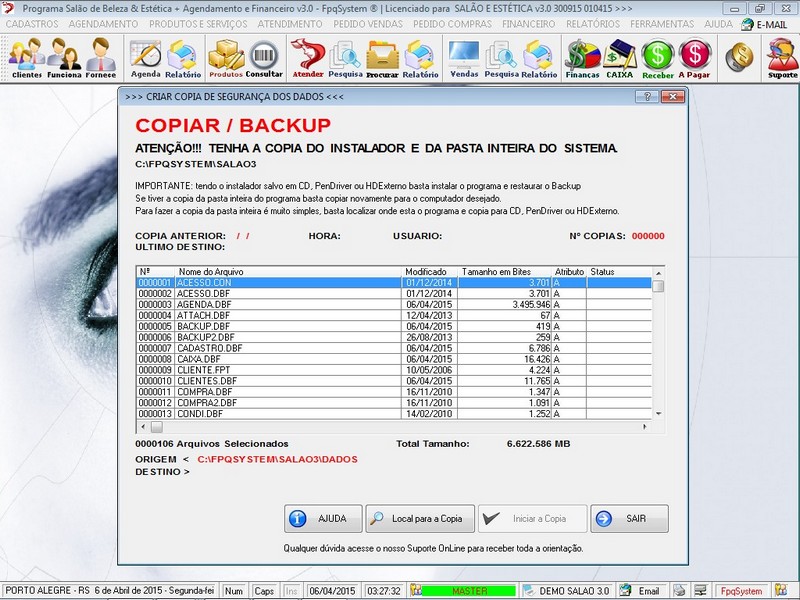
Task: Select the AGENDA.DBF row
Action: click(394, 305)
